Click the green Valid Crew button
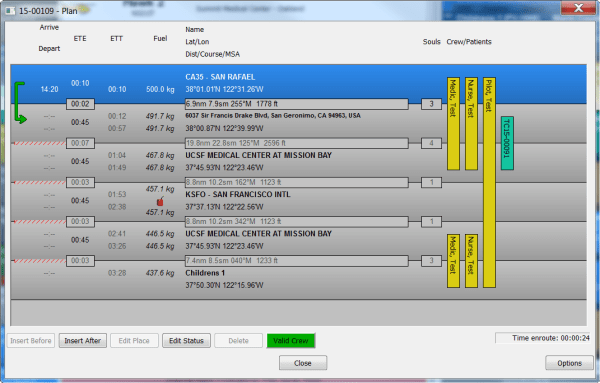 pos(291,341)
